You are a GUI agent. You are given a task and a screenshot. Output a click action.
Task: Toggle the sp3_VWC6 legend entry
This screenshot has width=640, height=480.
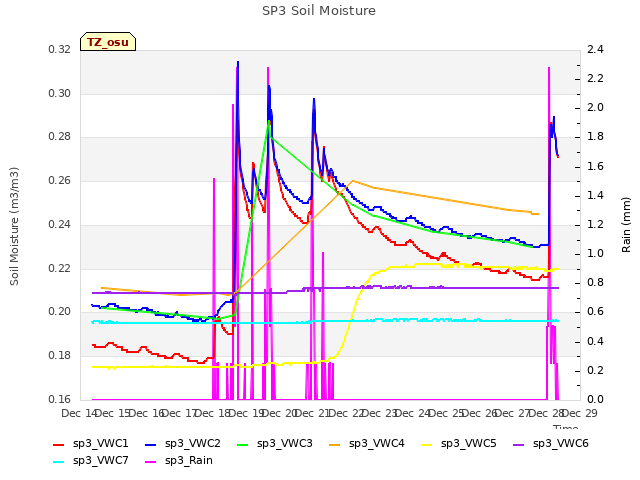pyautogui.click(x=551, y=444)
